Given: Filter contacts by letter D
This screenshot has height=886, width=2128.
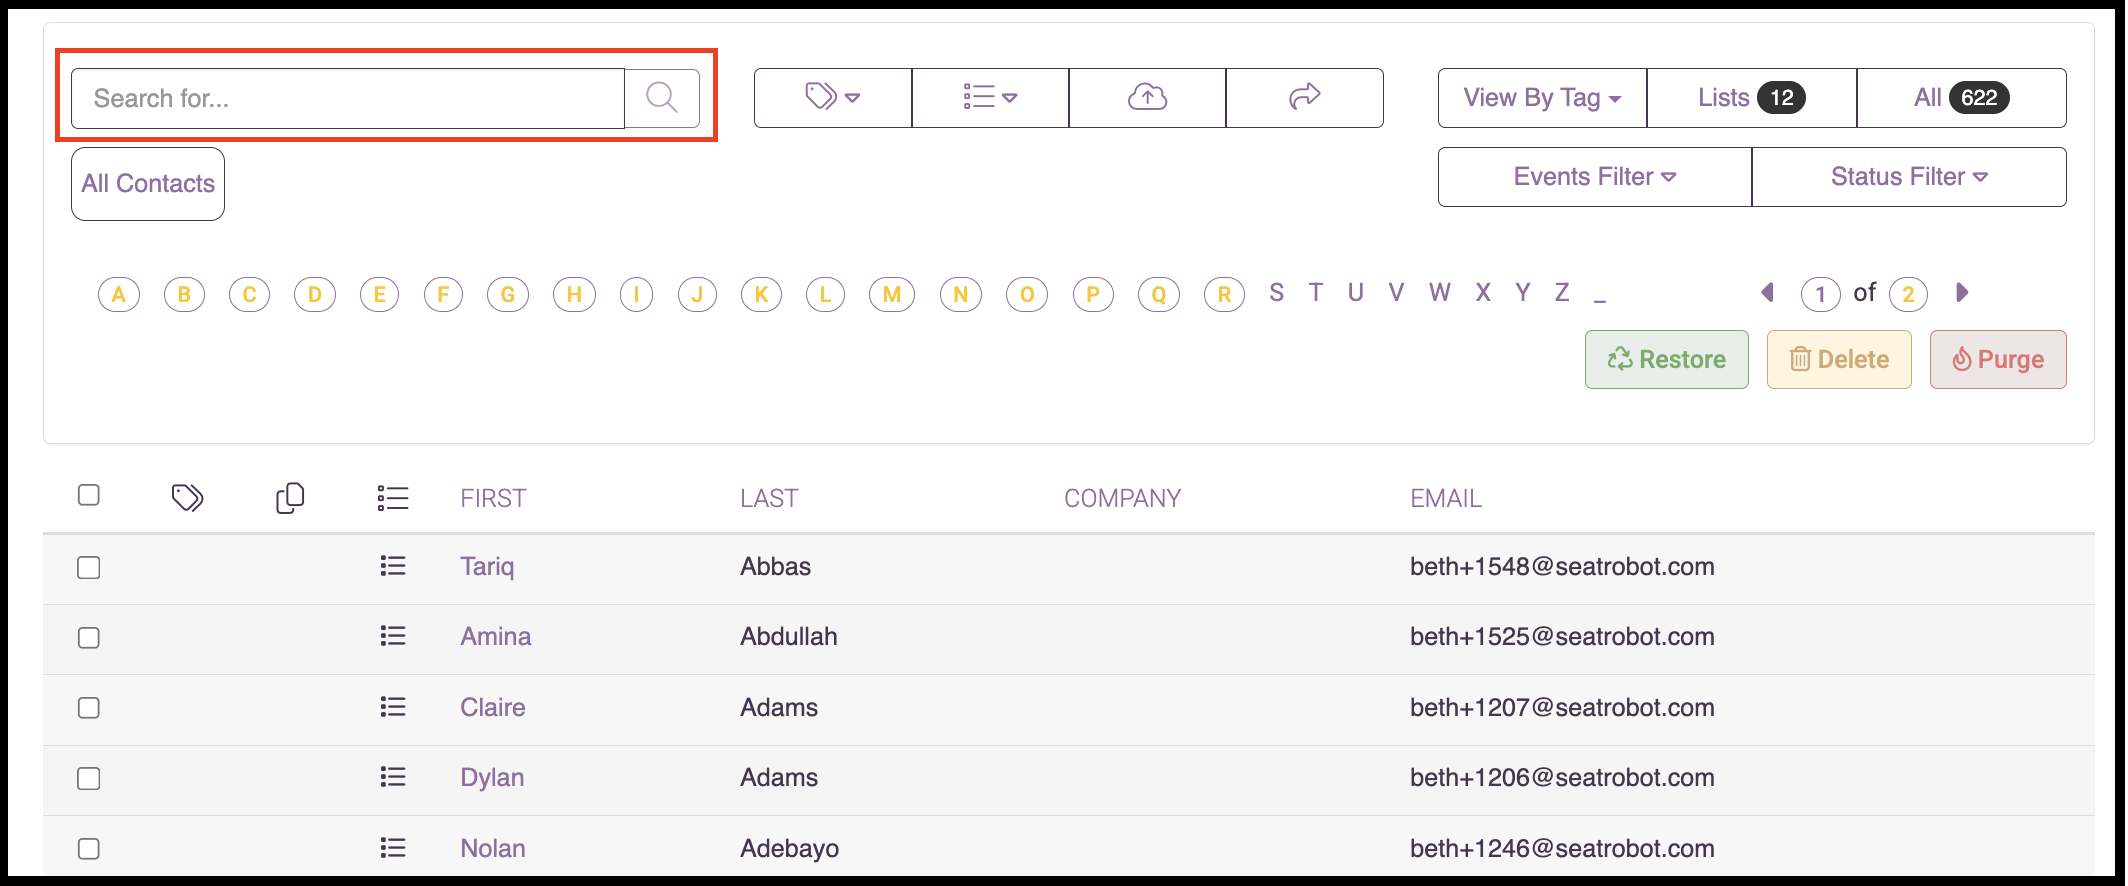Looking at the screenshot, I should coord(315,294).
